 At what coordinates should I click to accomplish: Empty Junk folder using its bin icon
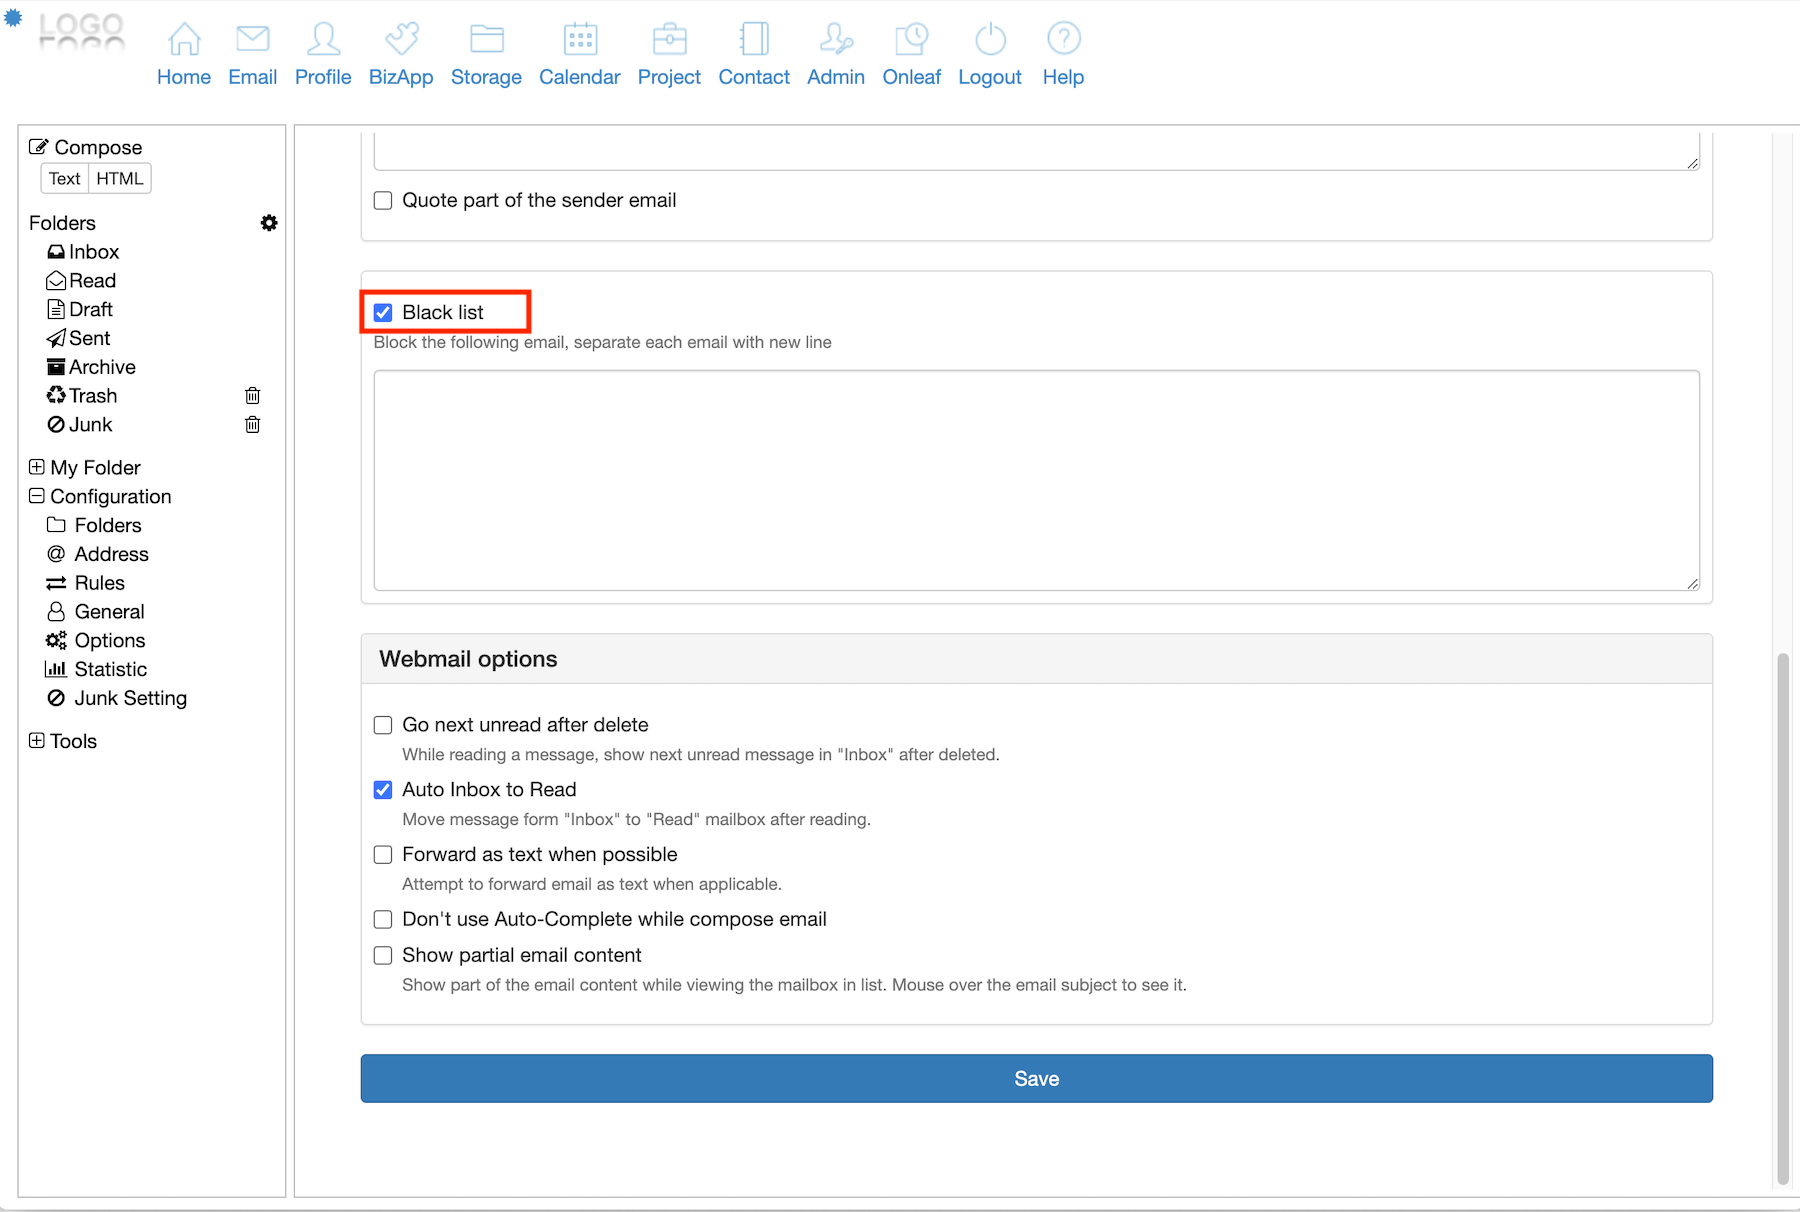253,425
